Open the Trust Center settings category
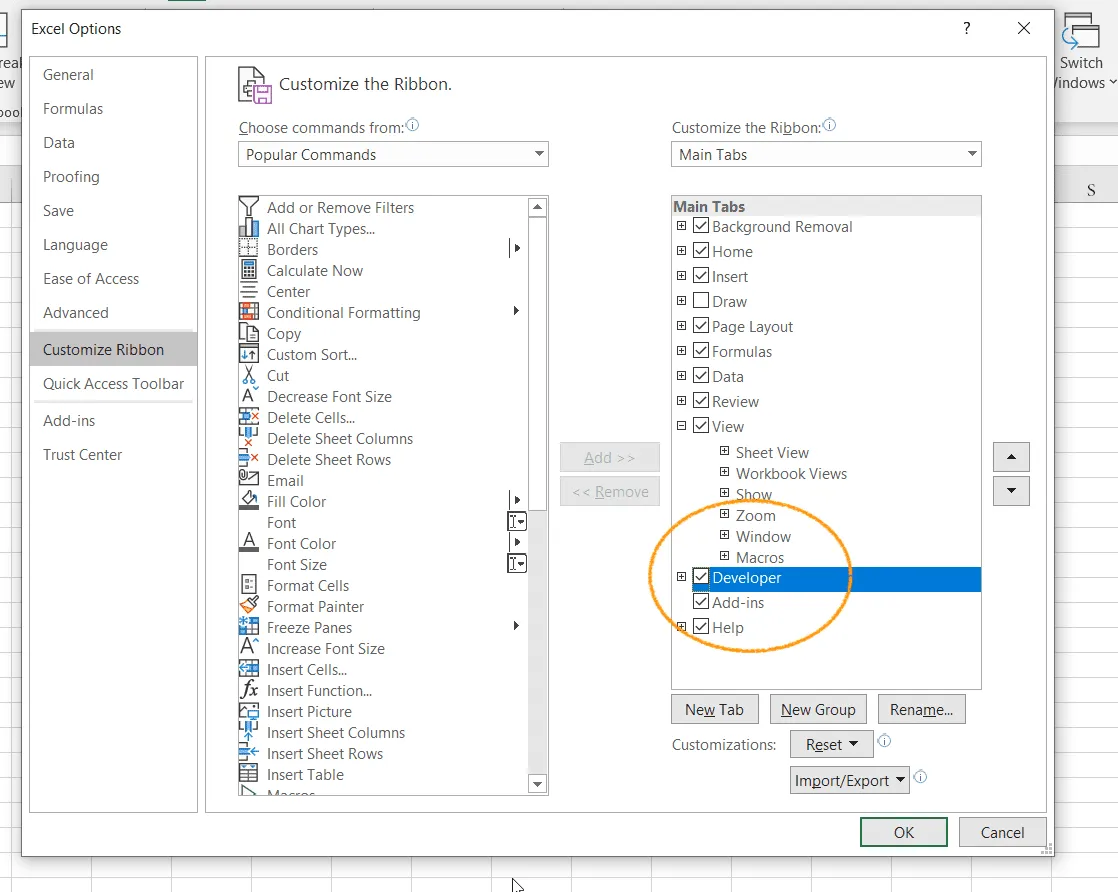The image size is (1118, 892). click(x=82, y=454)
